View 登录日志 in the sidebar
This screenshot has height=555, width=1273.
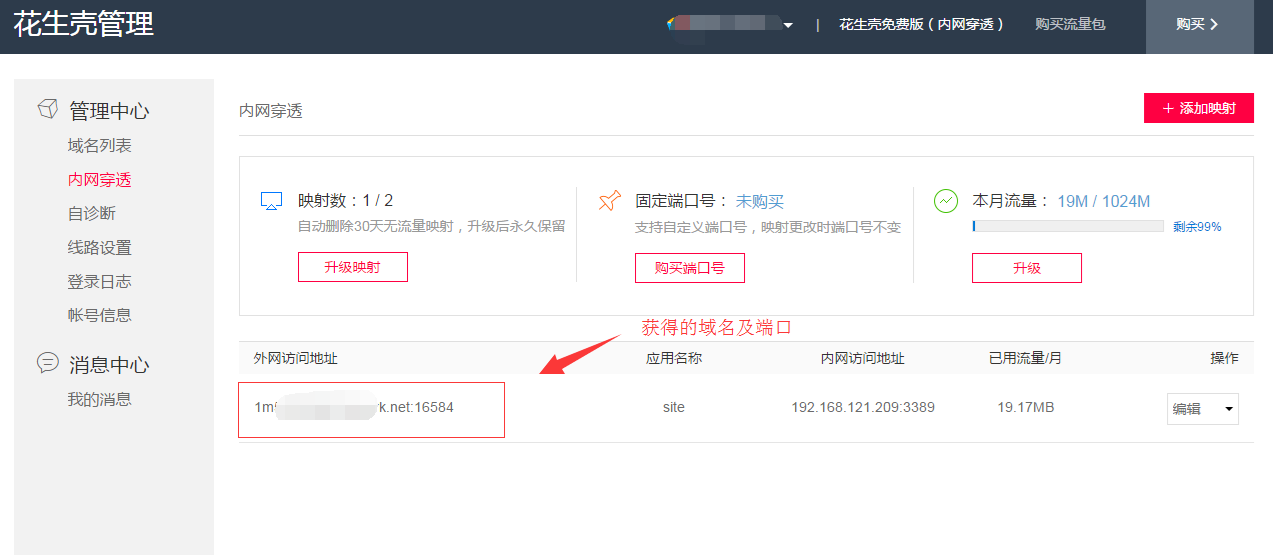coord(99,282)
